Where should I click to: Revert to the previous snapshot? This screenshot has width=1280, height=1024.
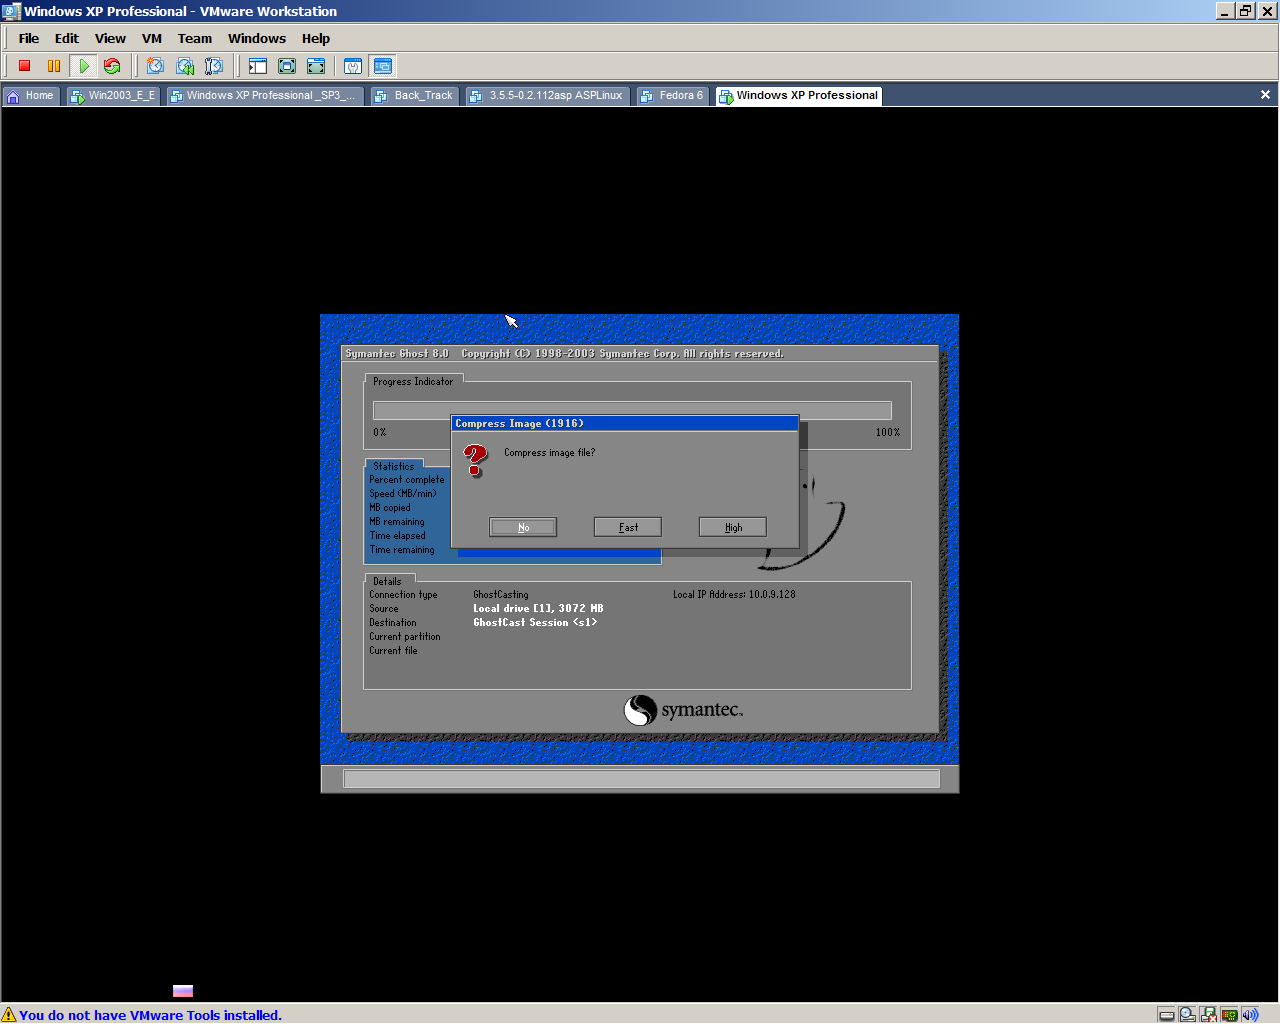pyautogui.click(x=185, y=66)
